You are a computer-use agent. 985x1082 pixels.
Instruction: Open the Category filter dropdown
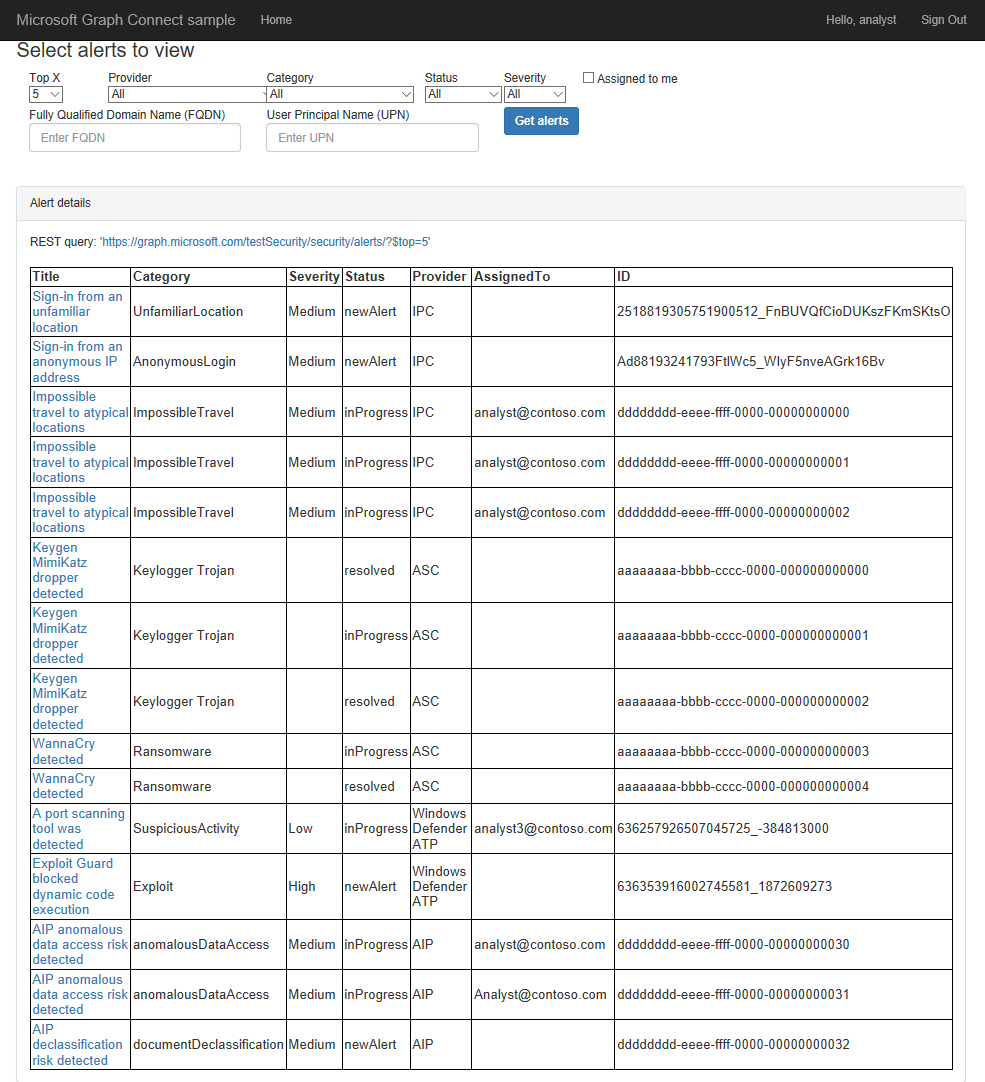340,94
